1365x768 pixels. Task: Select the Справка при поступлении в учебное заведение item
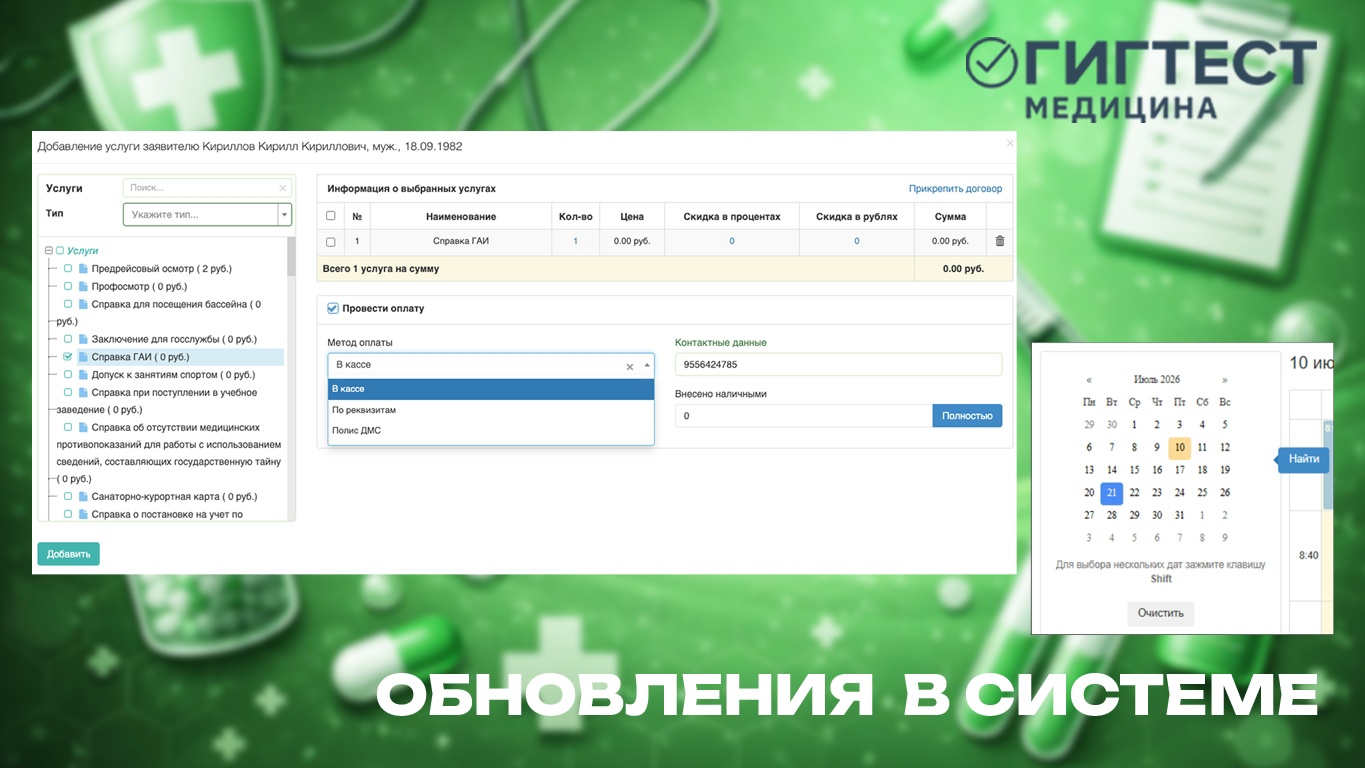coord(157,401)
